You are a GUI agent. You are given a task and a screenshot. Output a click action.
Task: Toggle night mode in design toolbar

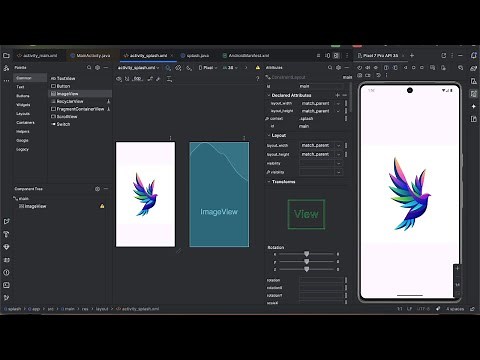point(189,68)
